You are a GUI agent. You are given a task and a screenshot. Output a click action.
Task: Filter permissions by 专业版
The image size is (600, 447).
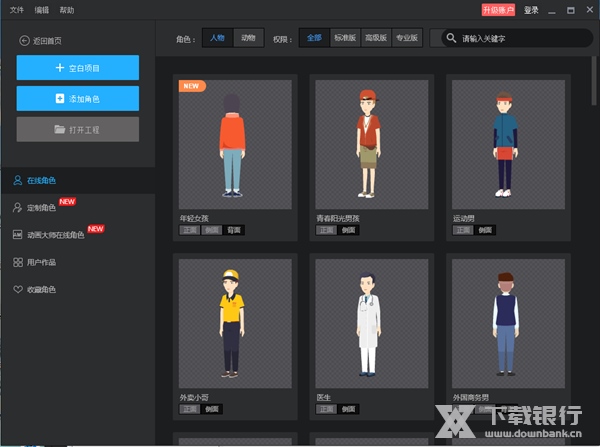click(x=405, y=38)
